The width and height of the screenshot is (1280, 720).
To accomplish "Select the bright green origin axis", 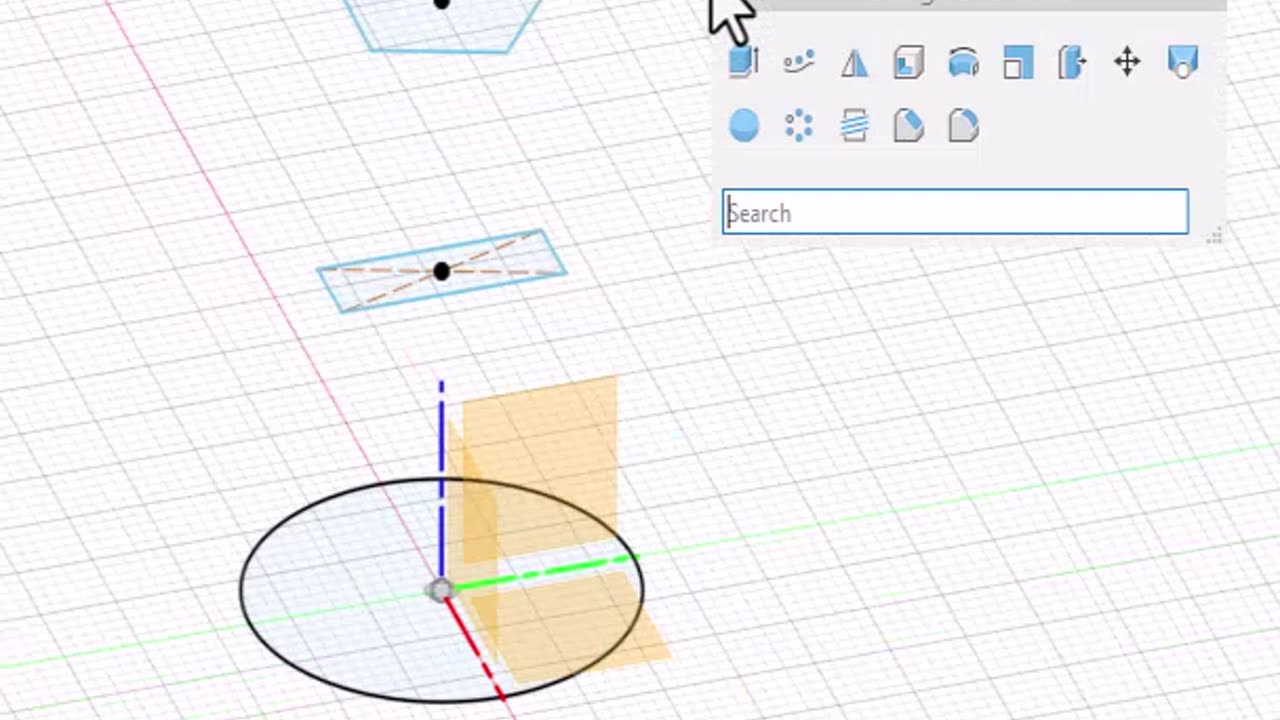I will tap(545, 573).
